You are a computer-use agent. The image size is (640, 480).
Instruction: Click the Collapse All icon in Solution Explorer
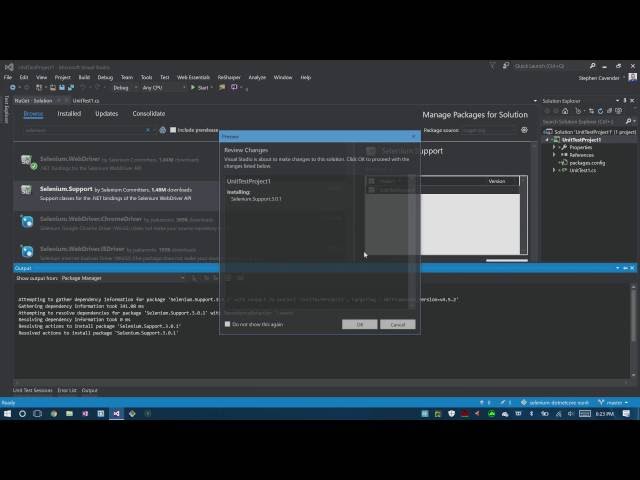point(609,111)
